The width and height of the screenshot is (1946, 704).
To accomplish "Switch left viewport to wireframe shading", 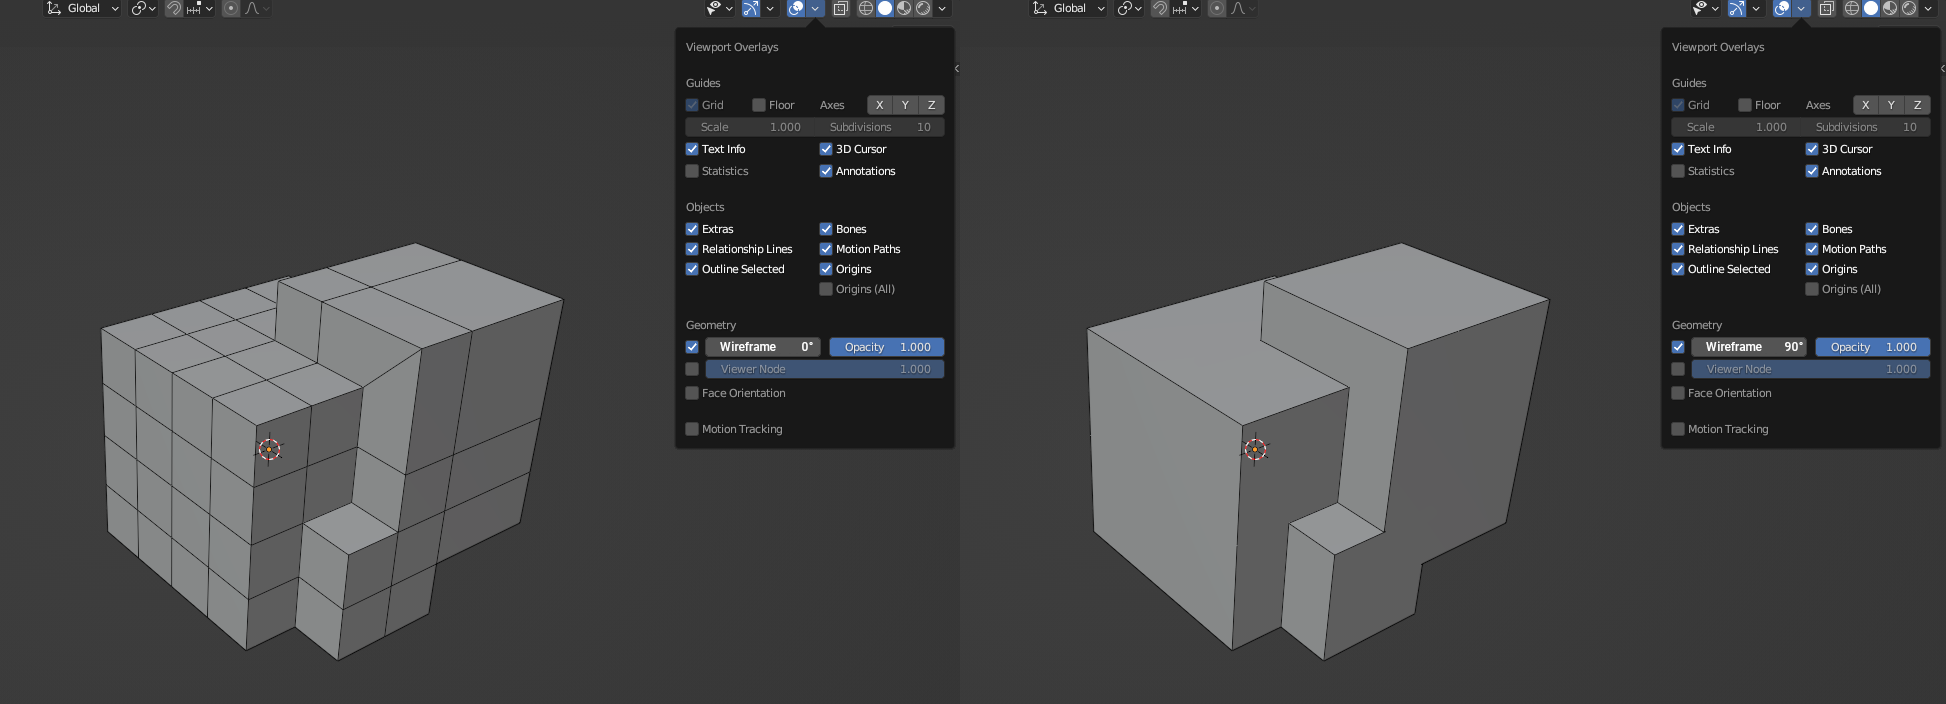I will [866, 8].
